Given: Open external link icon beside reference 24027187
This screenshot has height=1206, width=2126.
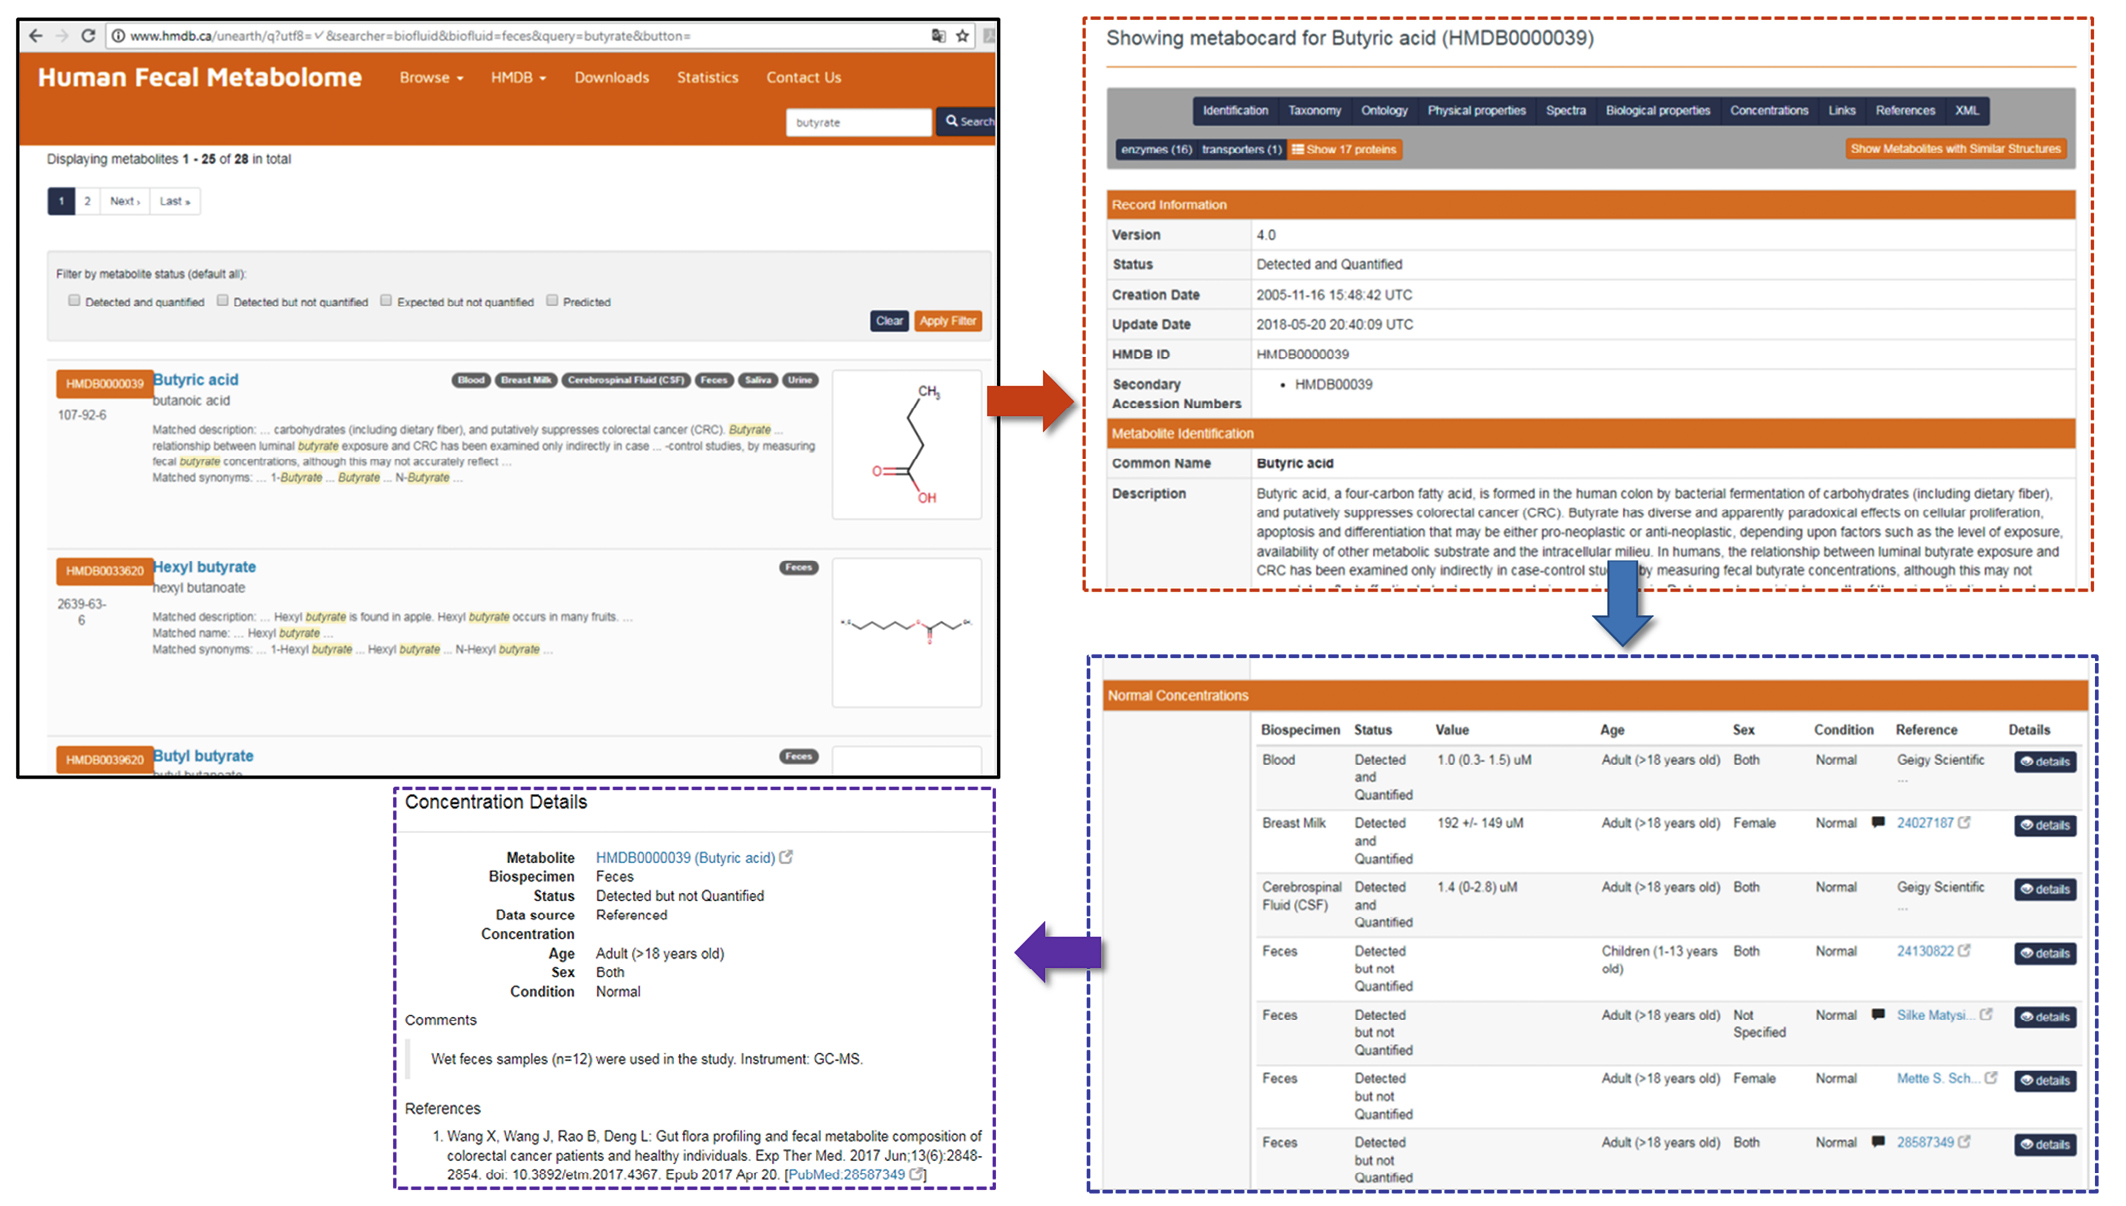Looking at the screenshot, I should 1965,822.
